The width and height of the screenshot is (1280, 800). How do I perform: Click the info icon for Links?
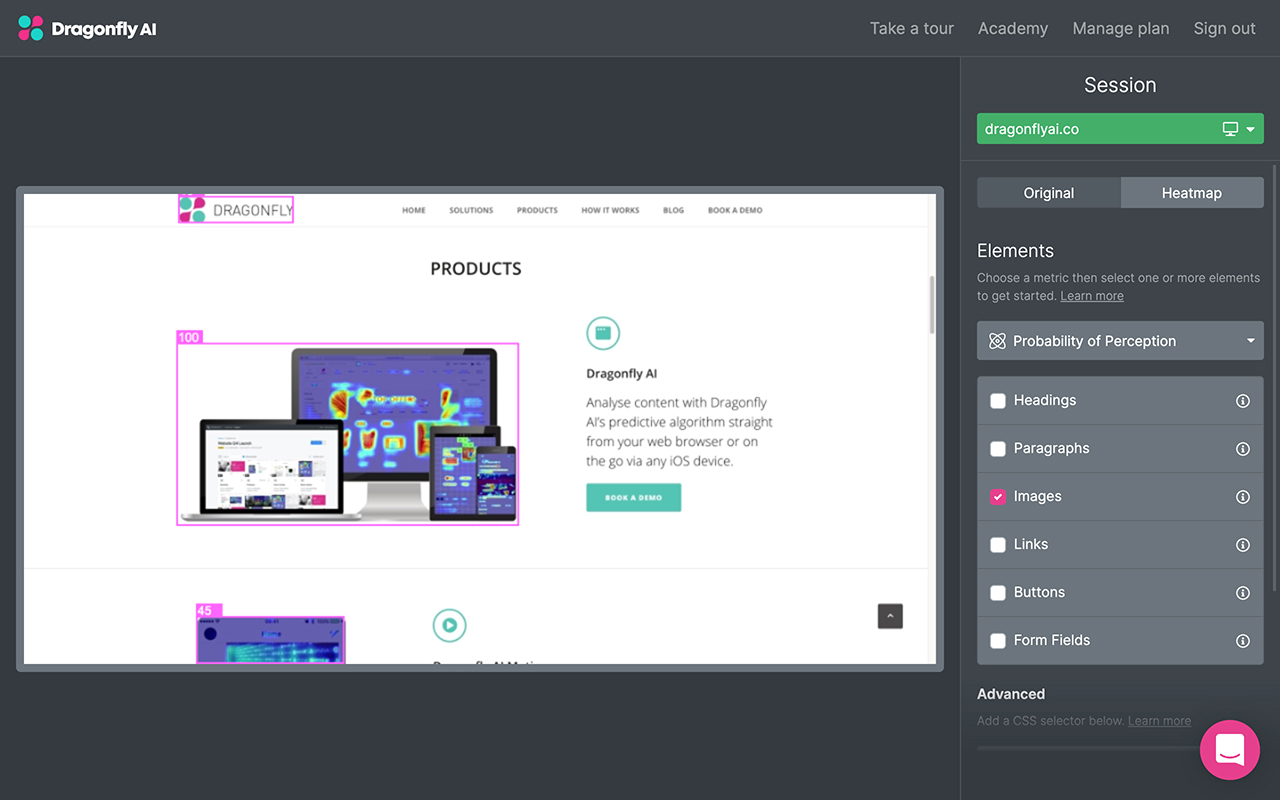[x=1243, y=545]
